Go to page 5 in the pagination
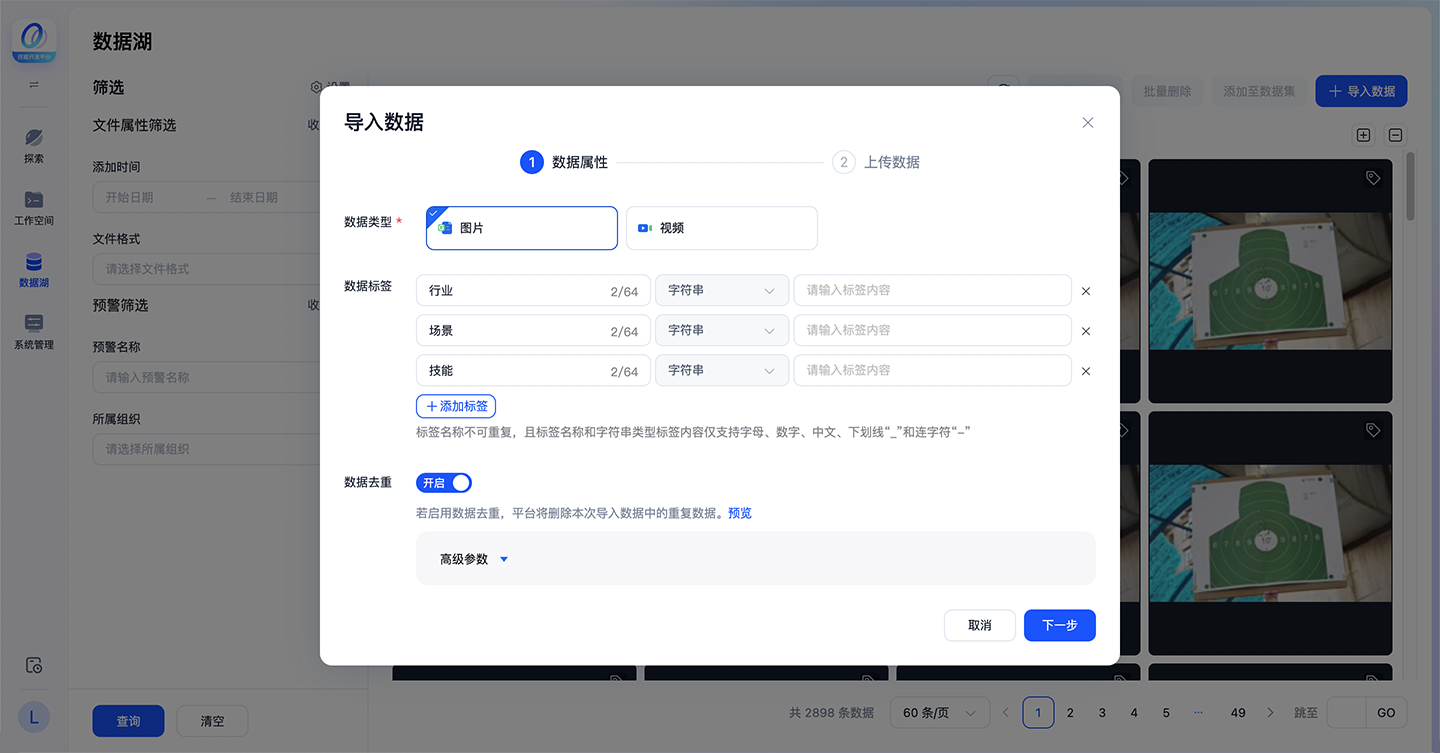The width and height of the screenshot is (1440, 753). [x=1166, y=713]
